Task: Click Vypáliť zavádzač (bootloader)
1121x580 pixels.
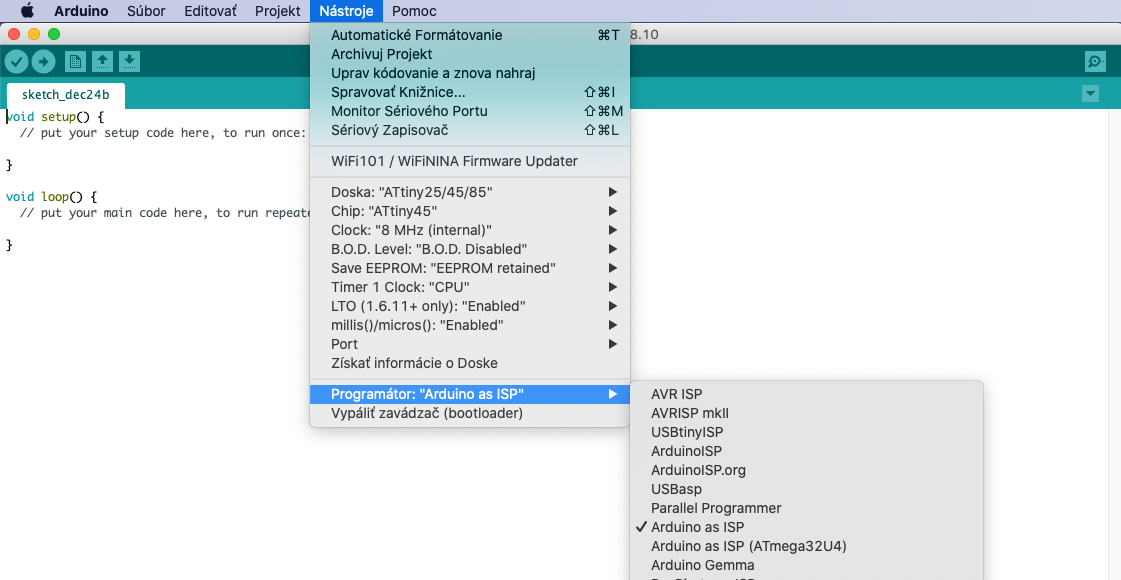Action: pos(427,413)
